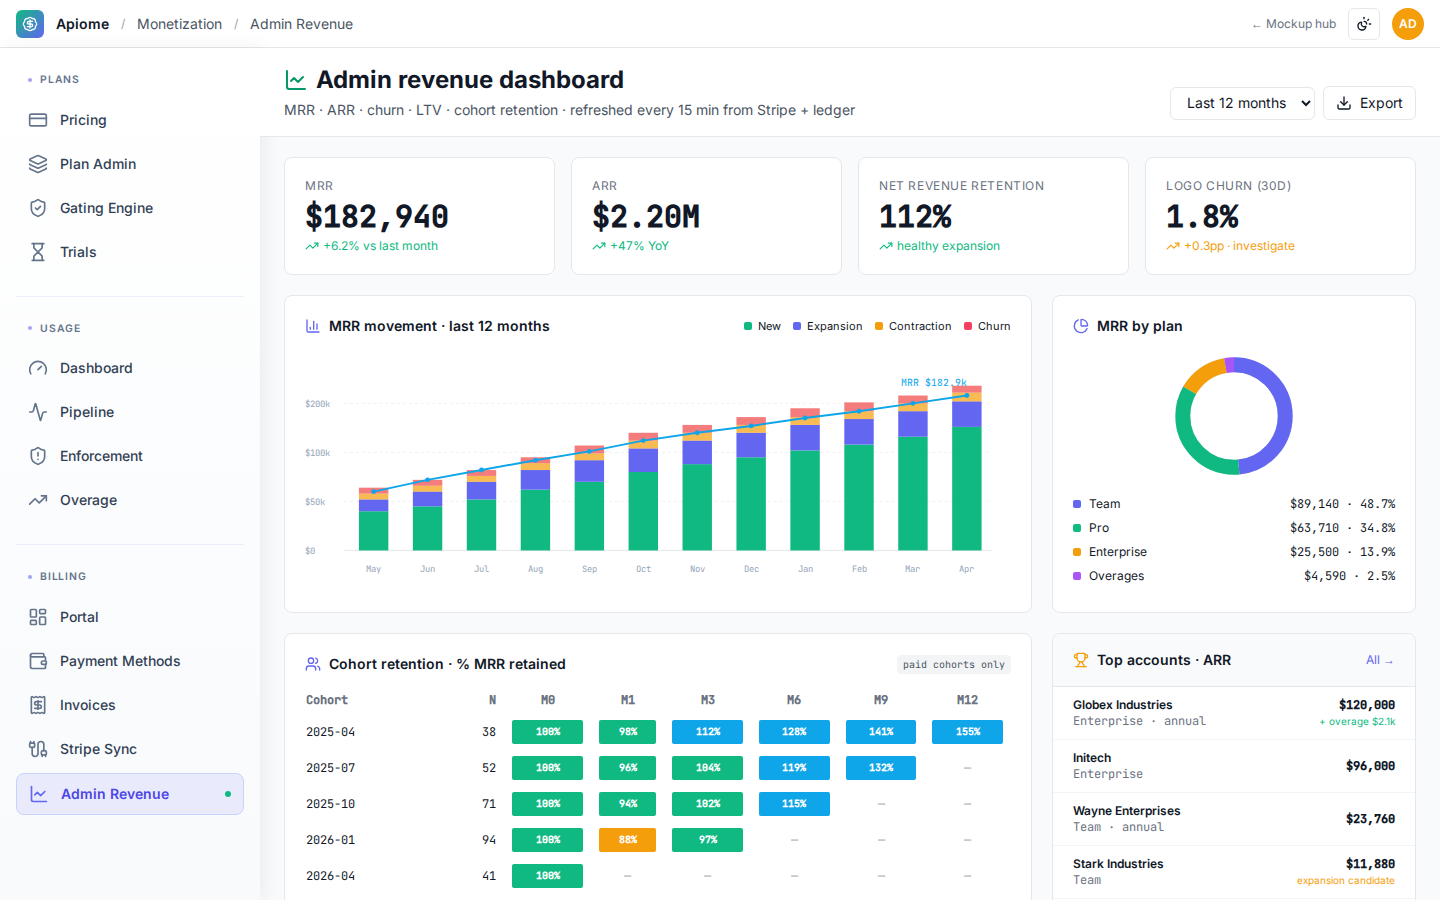Click the Globex Industries account row
The image size is (1440, 900).
pos(1234,713)
